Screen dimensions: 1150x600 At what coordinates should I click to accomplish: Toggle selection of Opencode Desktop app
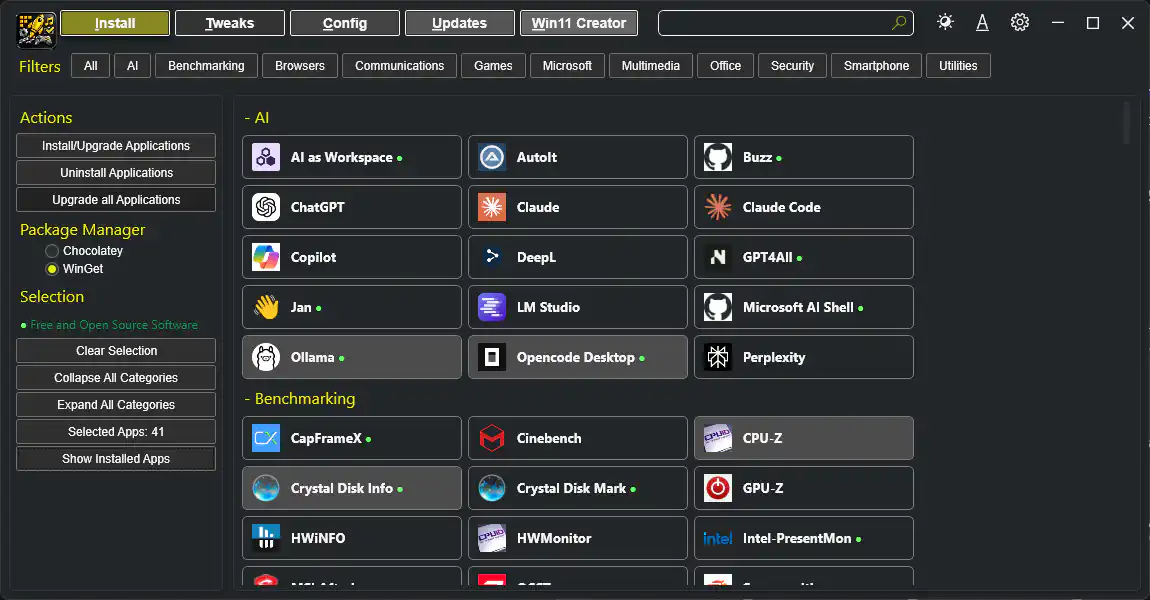click(578, 357)
